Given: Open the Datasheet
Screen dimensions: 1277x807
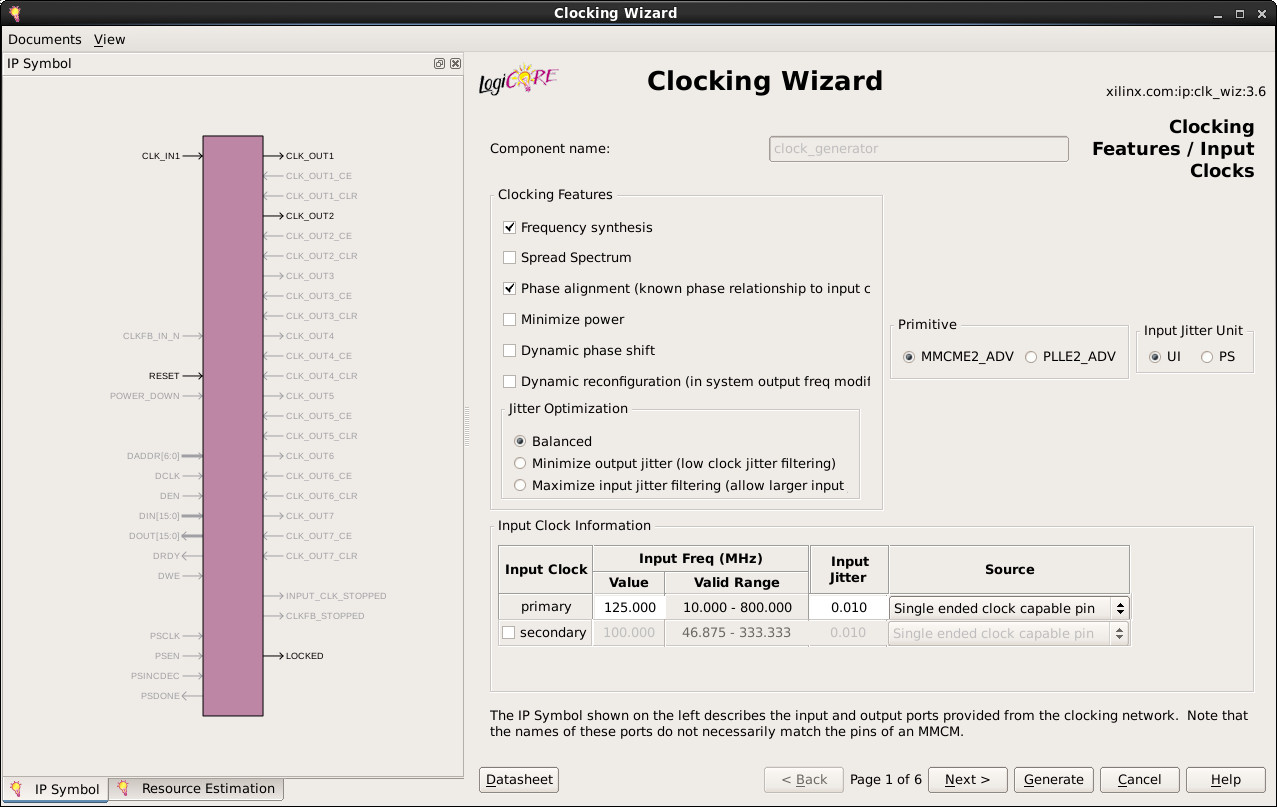Looking at the screenshot, I should click(x=519, y=780).
